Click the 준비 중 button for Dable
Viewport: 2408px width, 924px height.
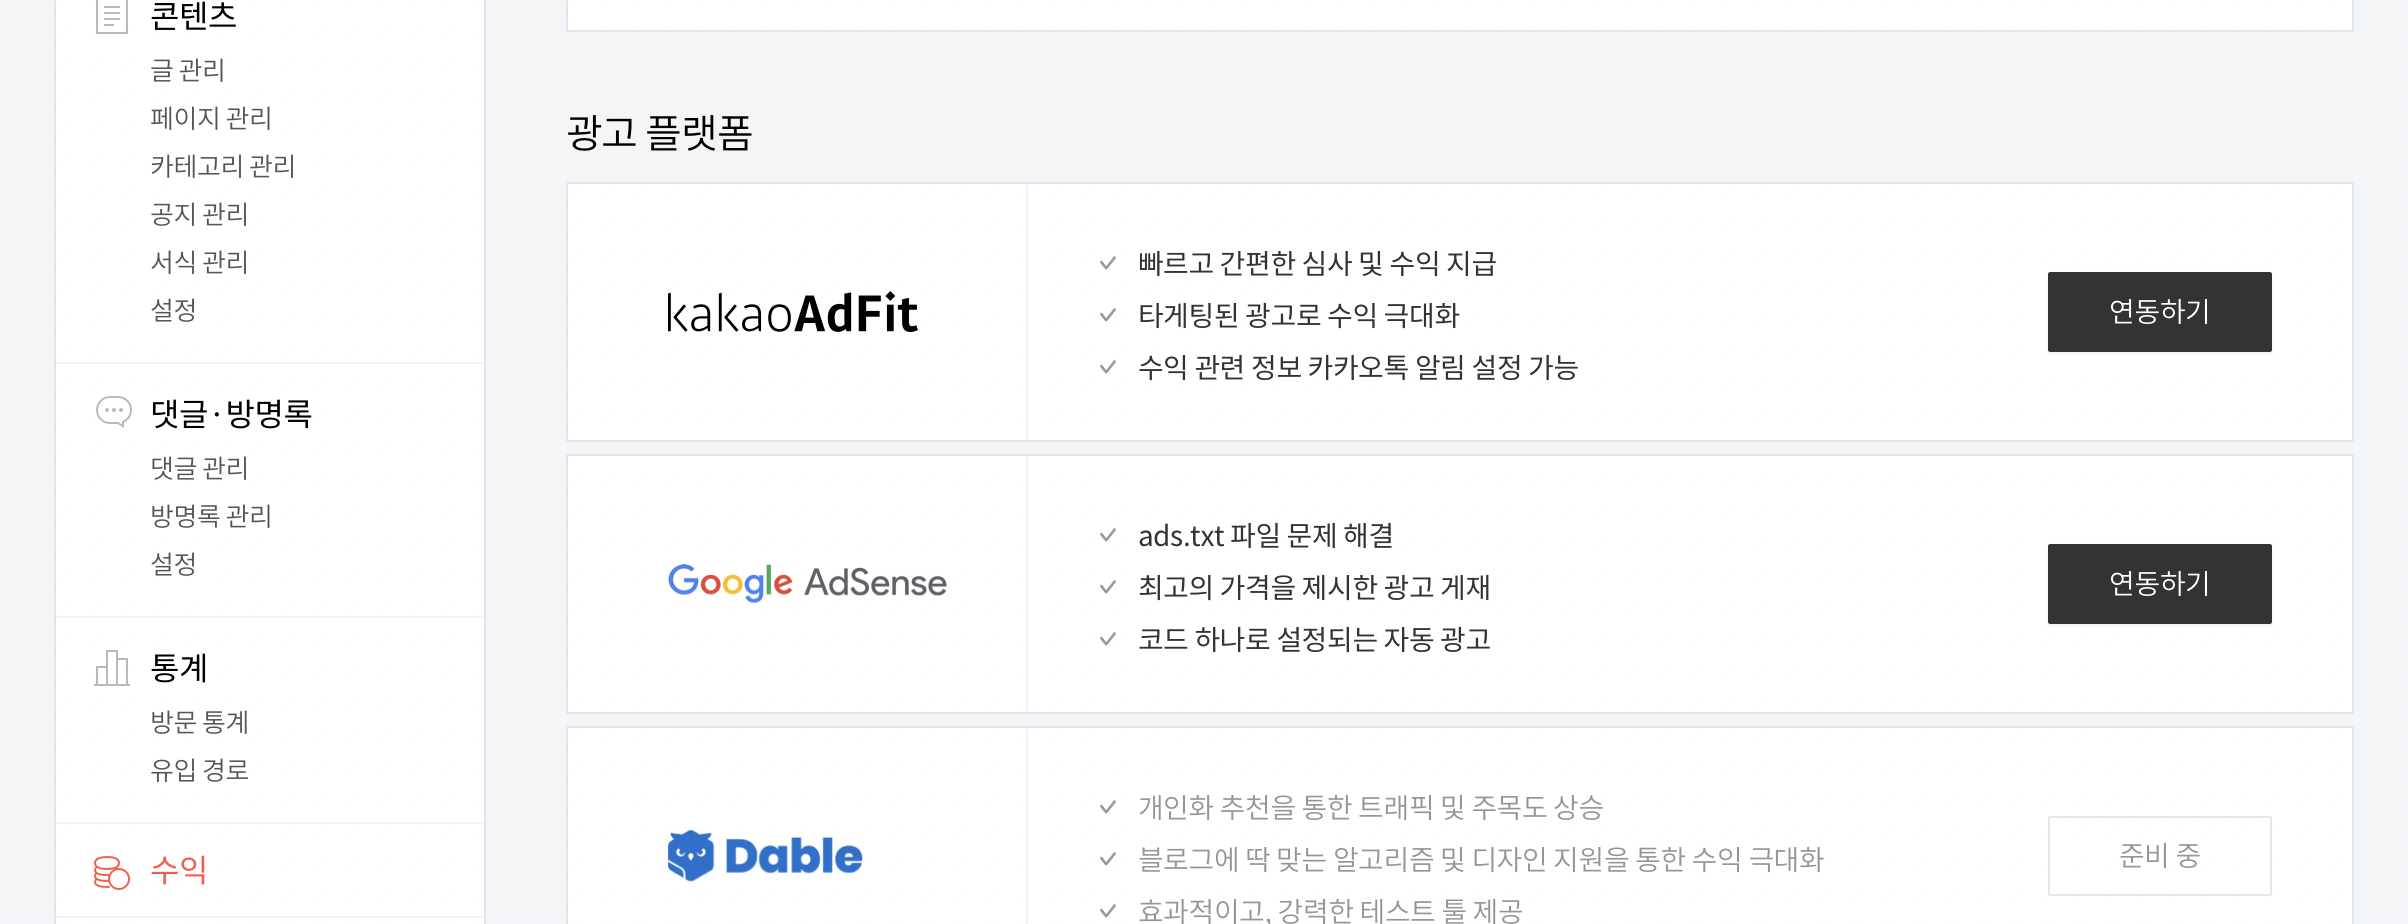tap(2159, 856)
